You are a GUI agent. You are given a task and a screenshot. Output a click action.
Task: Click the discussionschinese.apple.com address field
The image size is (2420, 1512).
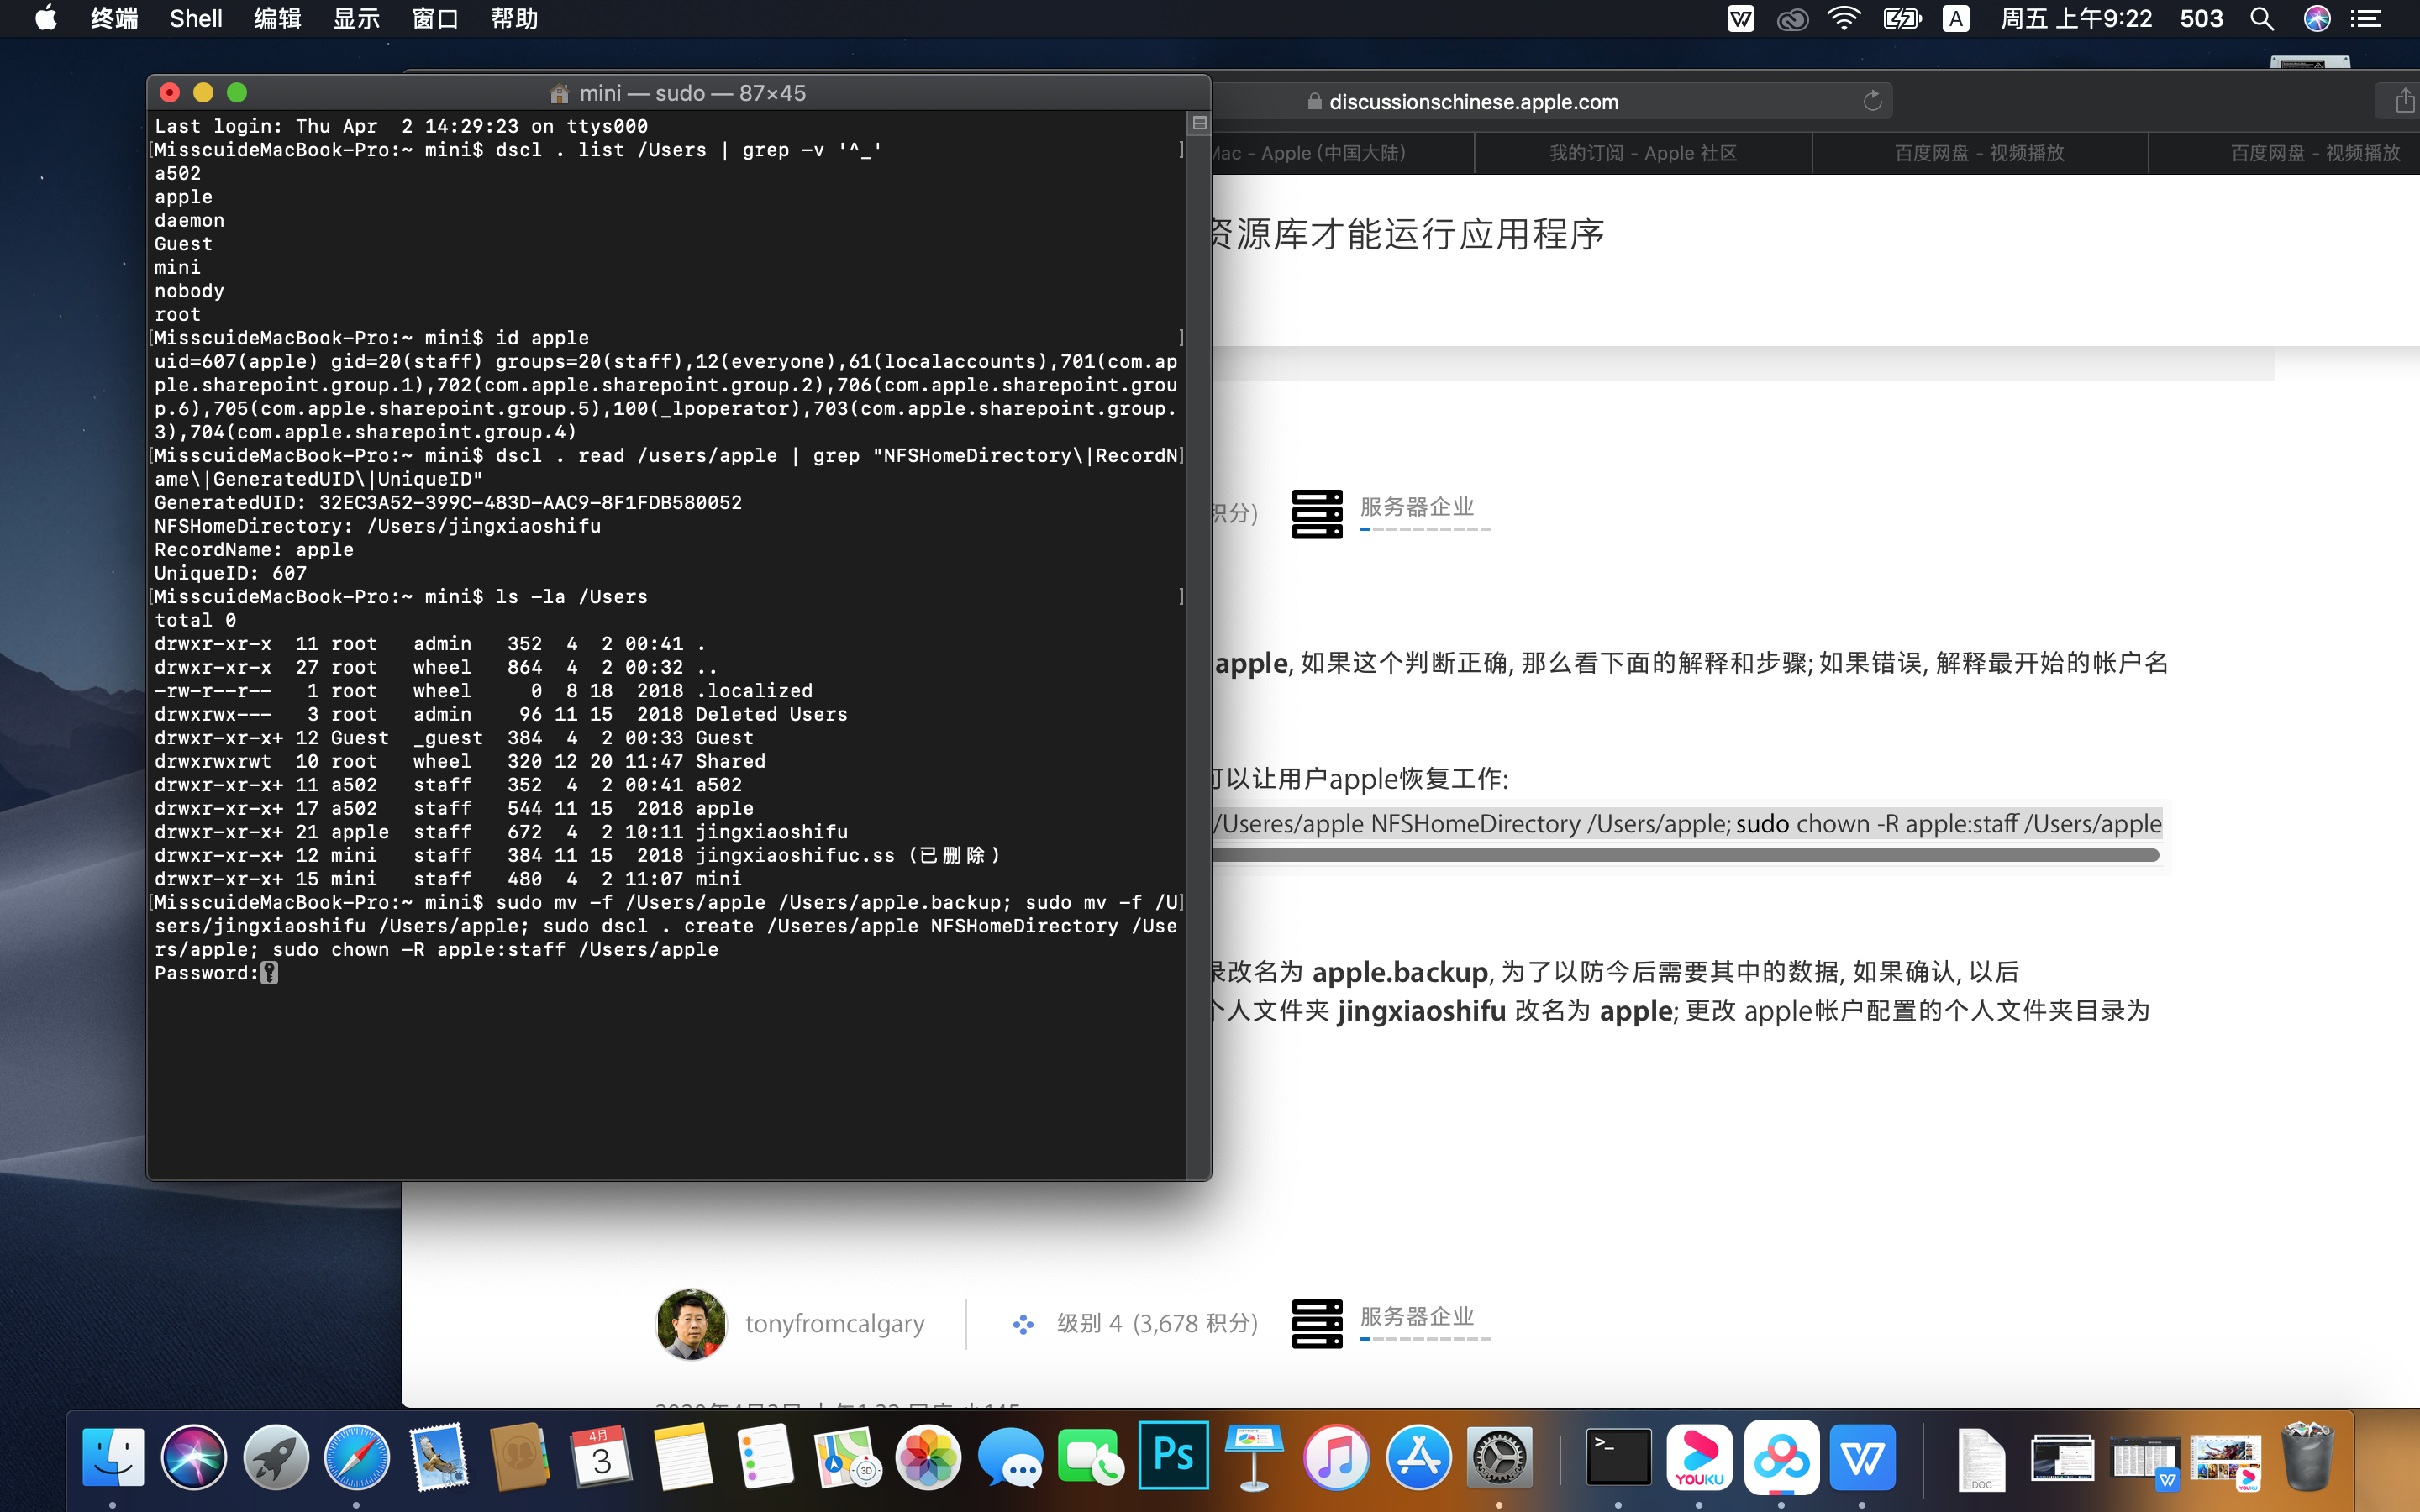click(1472, 101)
